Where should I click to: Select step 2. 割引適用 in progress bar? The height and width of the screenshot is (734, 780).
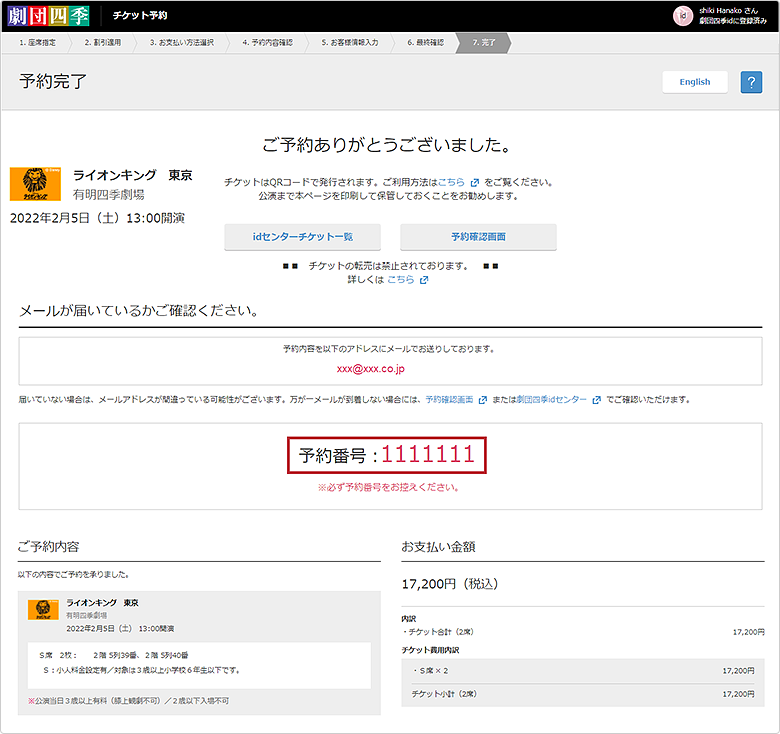(102, 43)
